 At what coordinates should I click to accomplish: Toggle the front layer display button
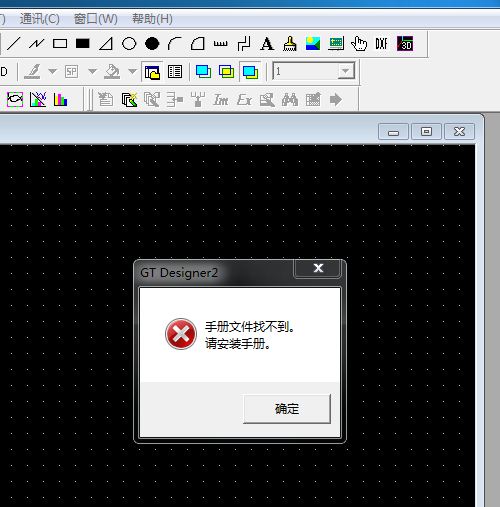pyautogui.click(x=203, y=71)
